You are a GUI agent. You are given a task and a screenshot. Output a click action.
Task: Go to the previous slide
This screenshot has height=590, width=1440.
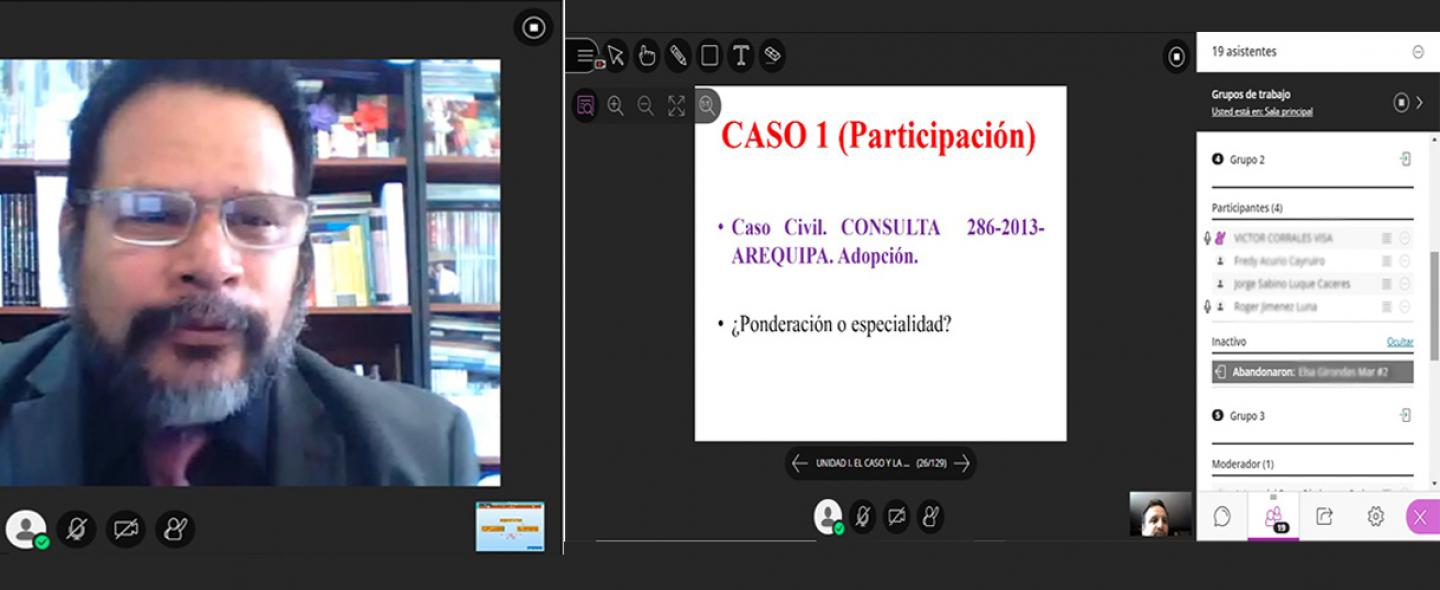(799, 463)
